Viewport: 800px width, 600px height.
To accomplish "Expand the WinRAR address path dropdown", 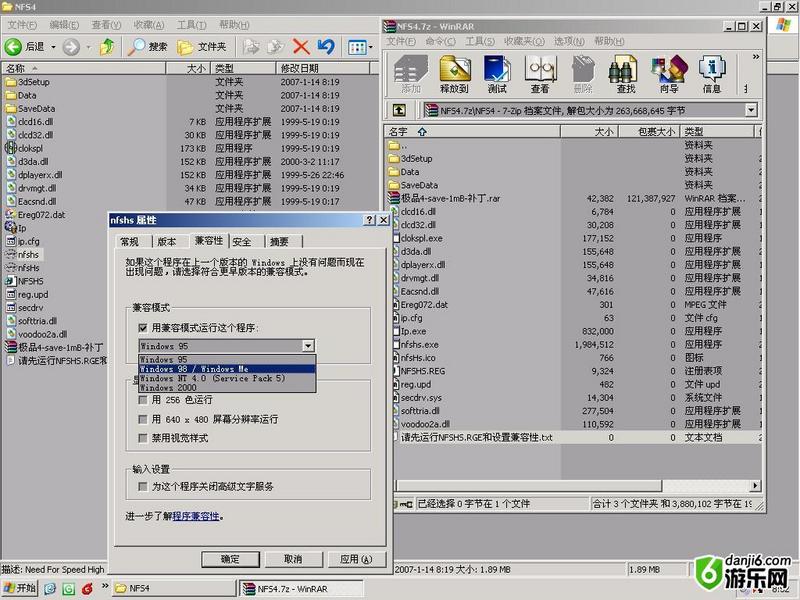I will [x=751, y=110].
